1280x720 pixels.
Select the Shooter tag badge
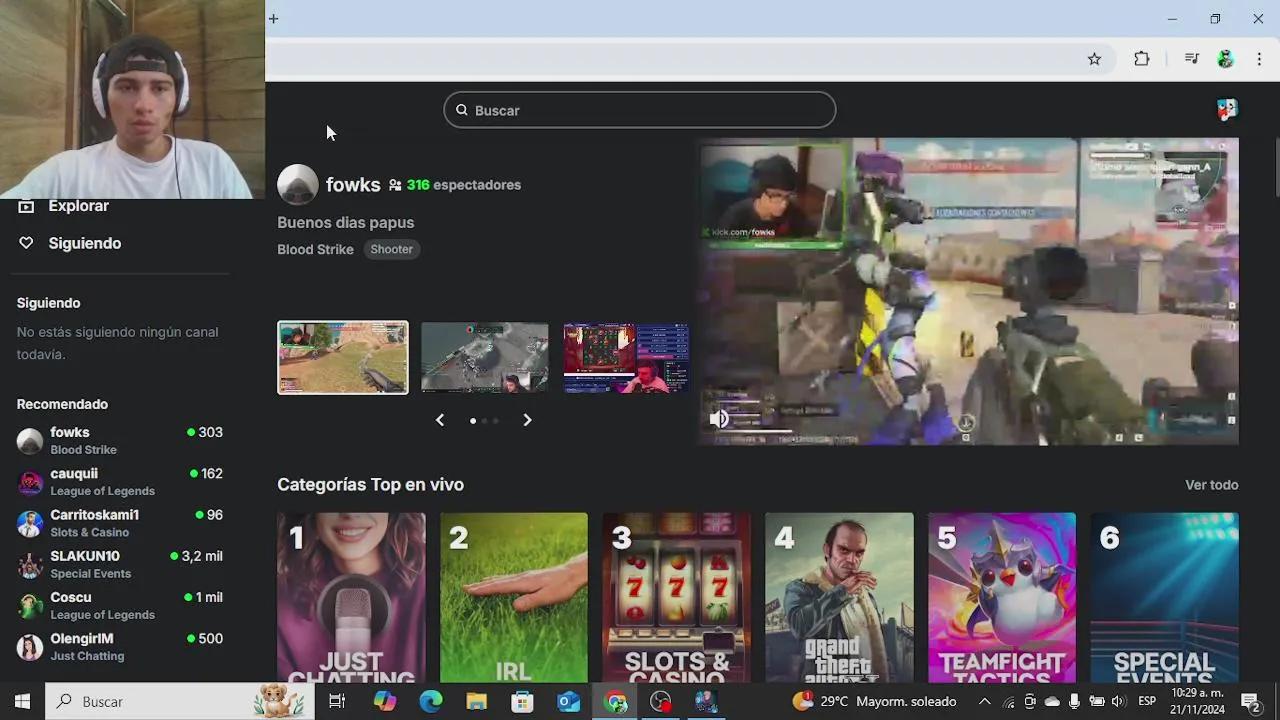coord(391,249)
